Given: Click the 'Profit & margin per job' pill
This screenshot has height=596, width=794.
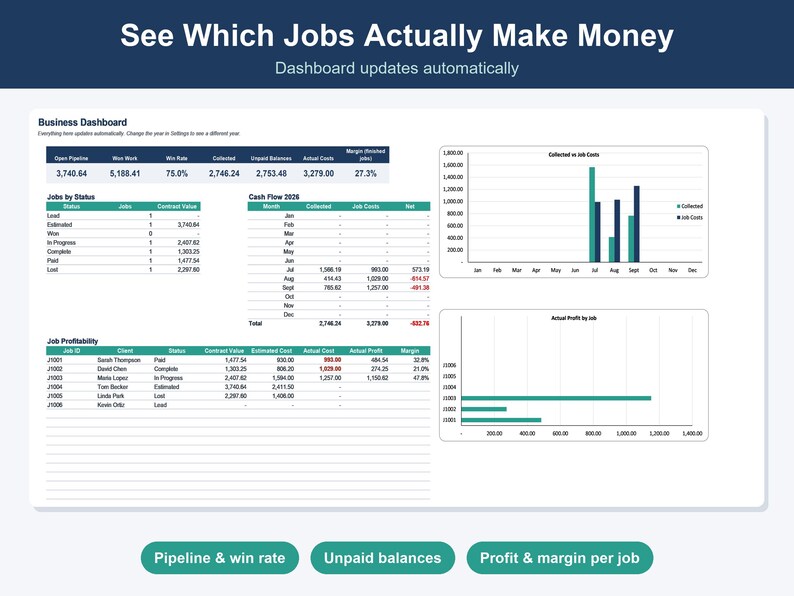Looking at the screenshot, I should [560, 558].
